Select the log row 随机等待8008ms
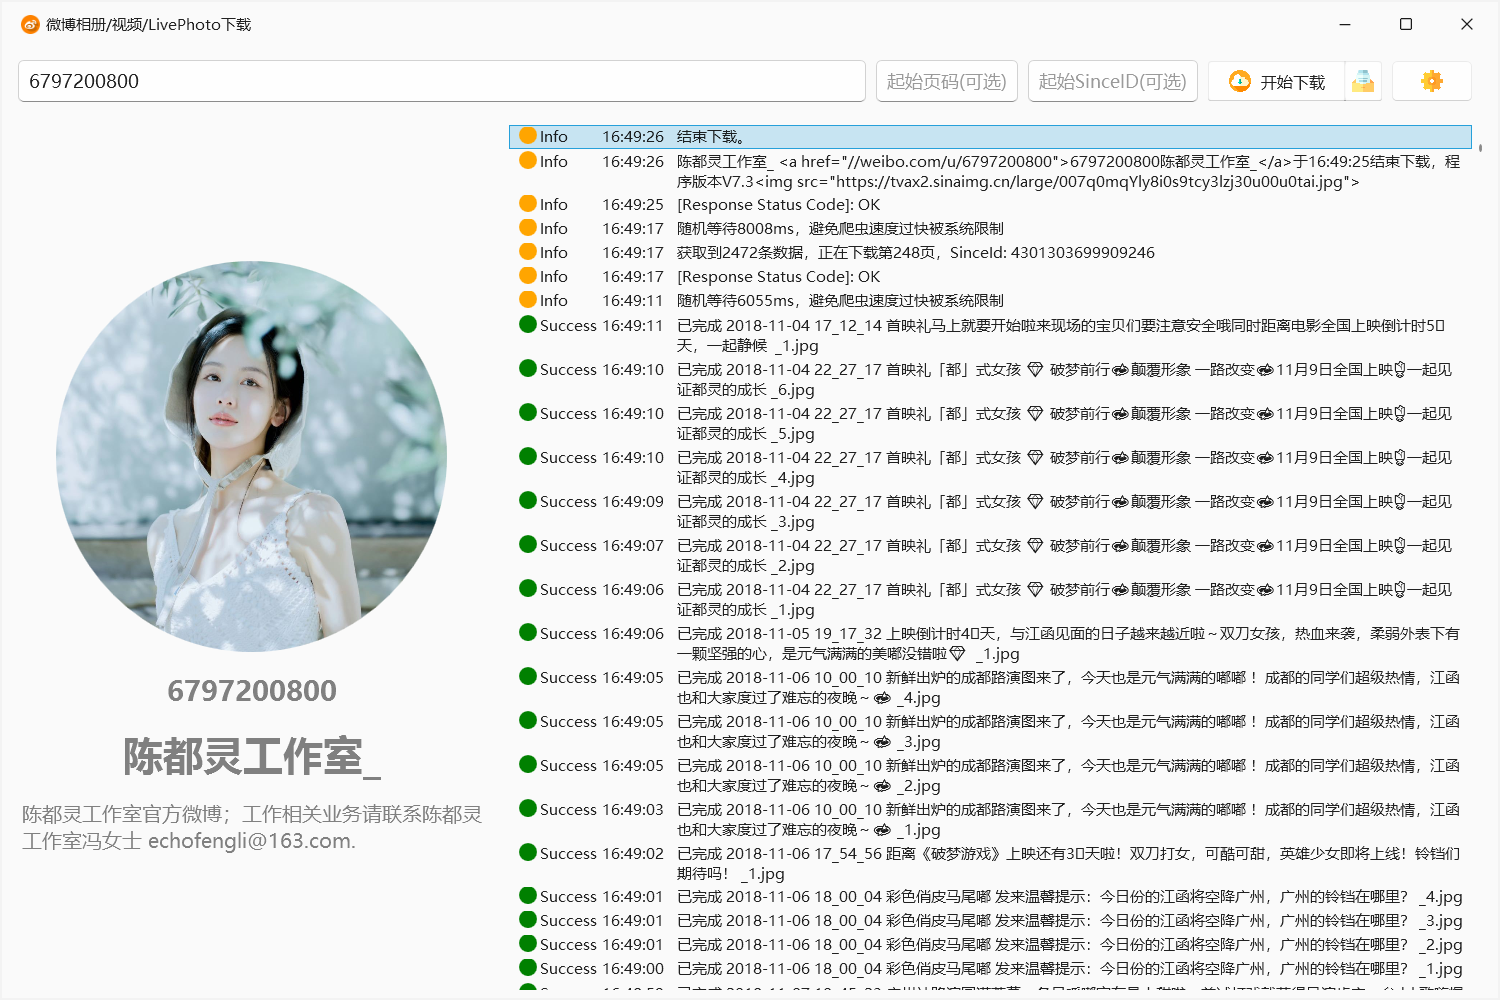 click(990, 228)
